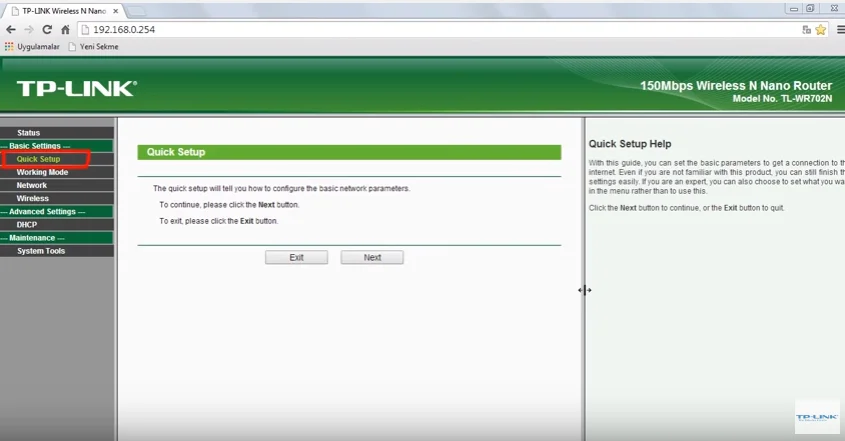Viewport: 845px width, 441px height.
Task: Expand the Network menu section
Action: pyautogui.click(x=31, y=185)
